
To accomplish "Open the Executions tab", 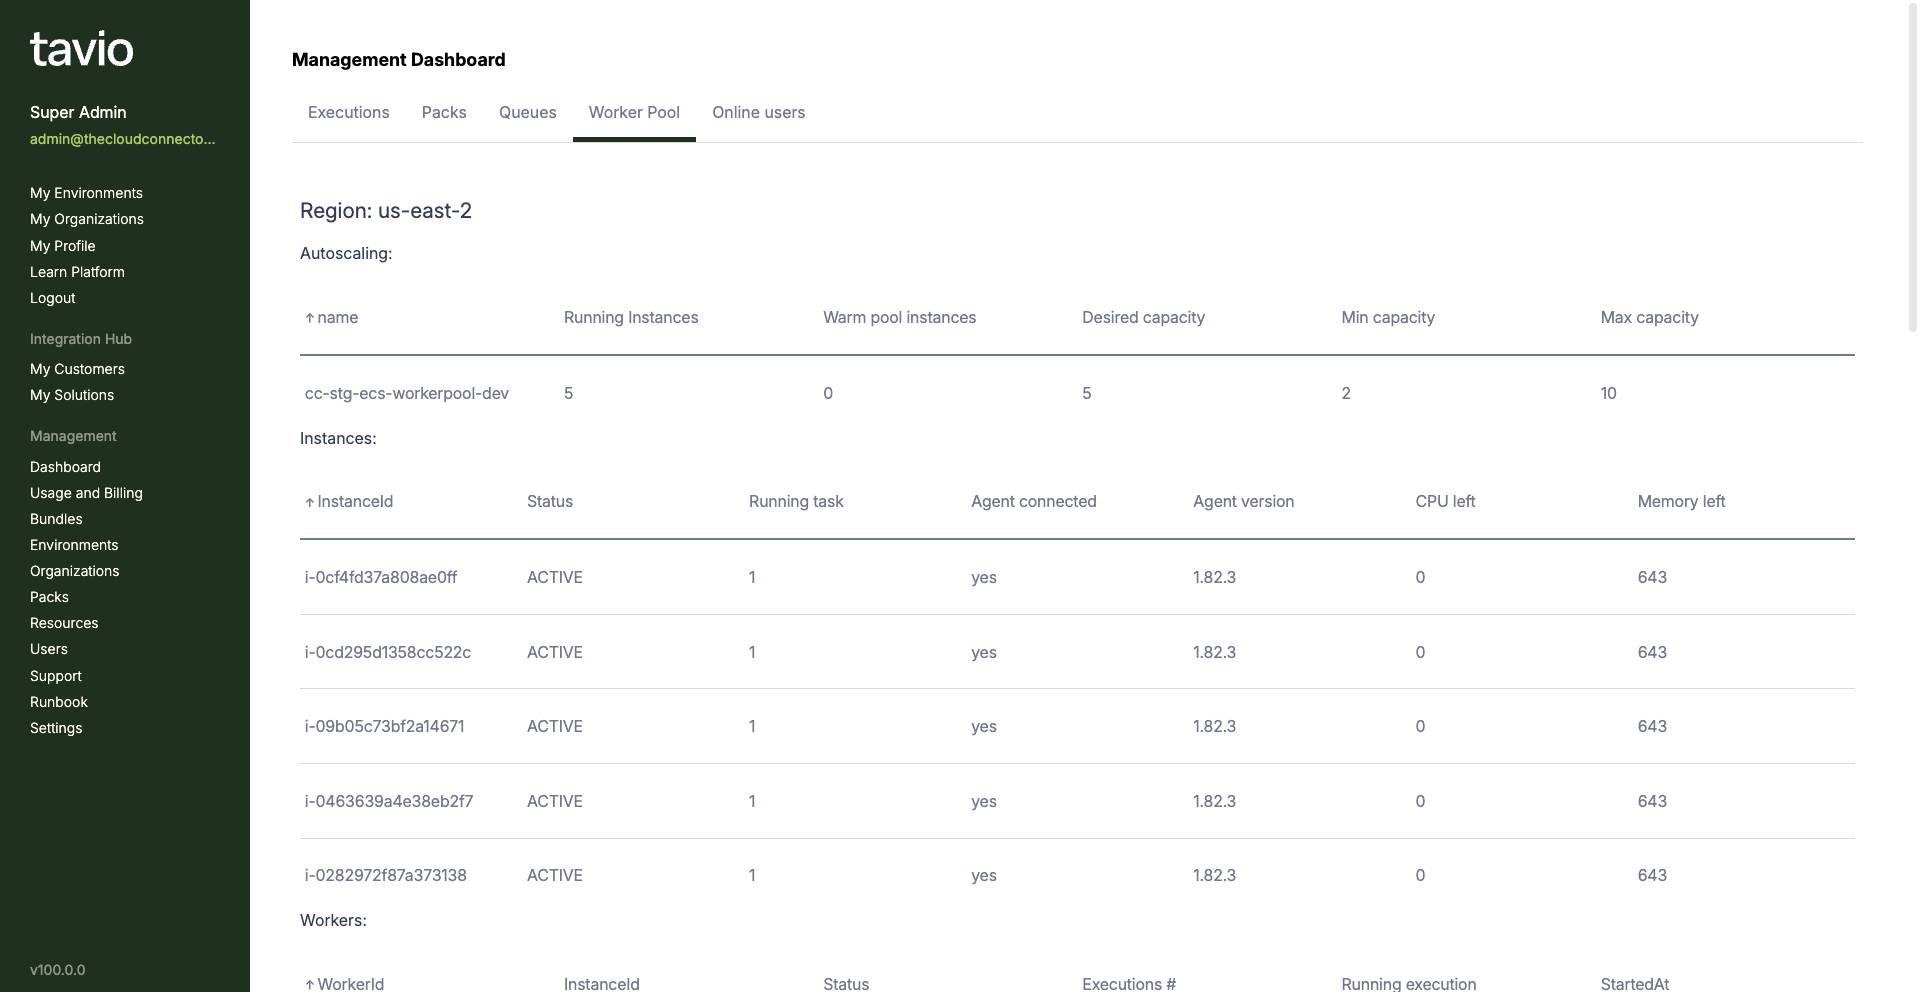I will pos(349,113).
